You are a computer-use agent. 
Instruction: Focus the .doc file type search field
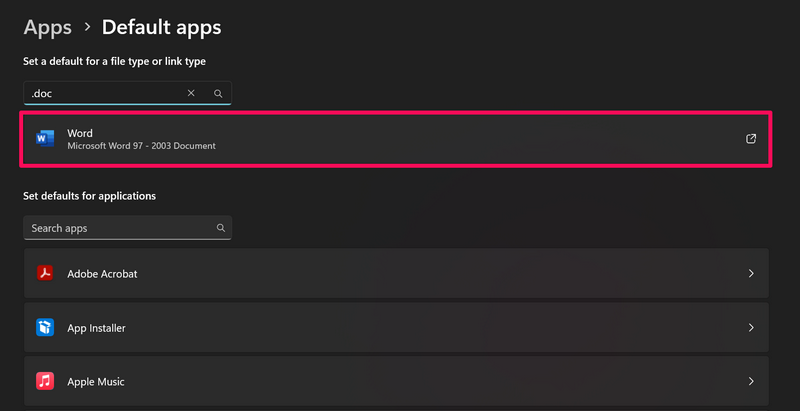click(100, 93)
